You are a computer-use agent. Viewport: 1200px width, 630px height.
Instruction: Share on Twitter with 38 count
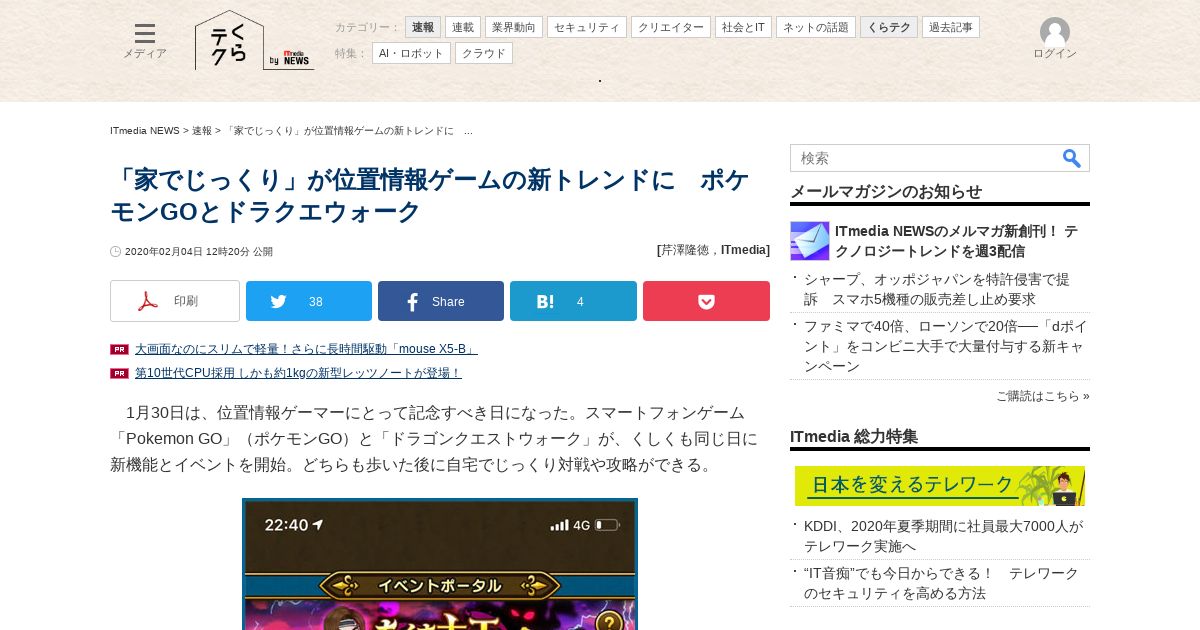pos(309,301)
